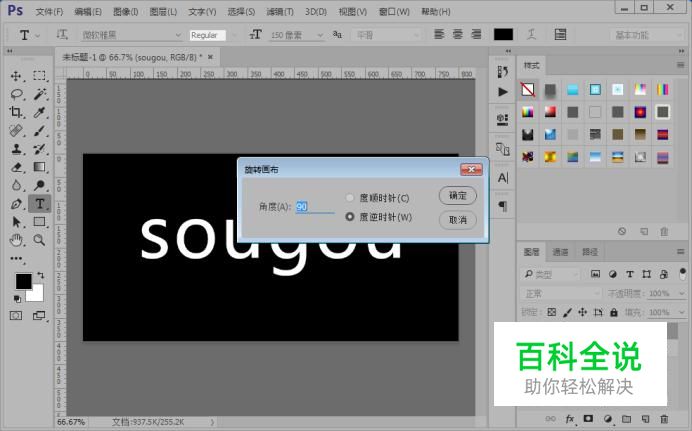Image resolution: width=692 pixels, height=431 pixels.
Task: Toggle character and paragraph panels
Action: click(x=560, y=34)
